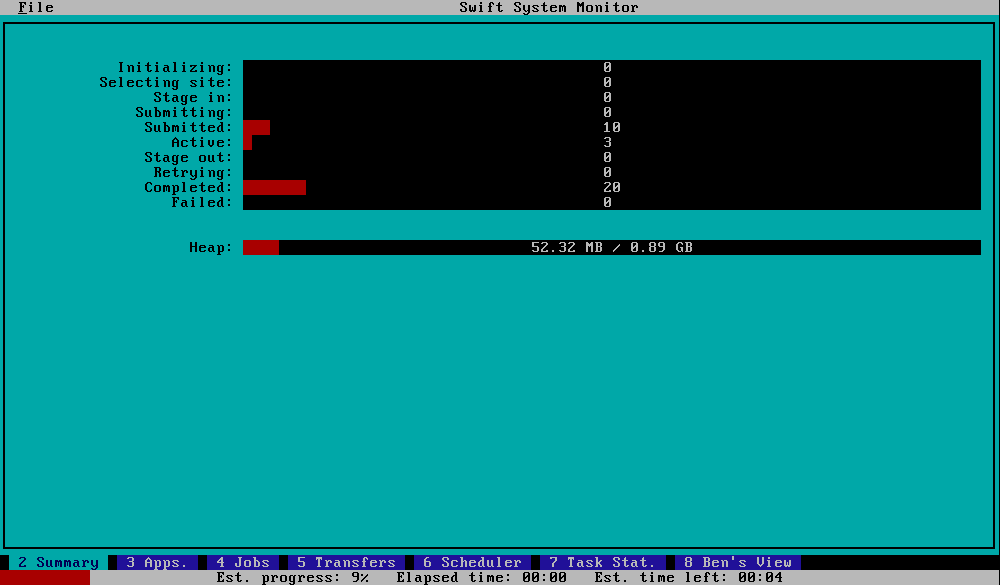This screenshot has height=585, width=1000.
Task: Click the Elapsed time readout
Action: [482, 577]
